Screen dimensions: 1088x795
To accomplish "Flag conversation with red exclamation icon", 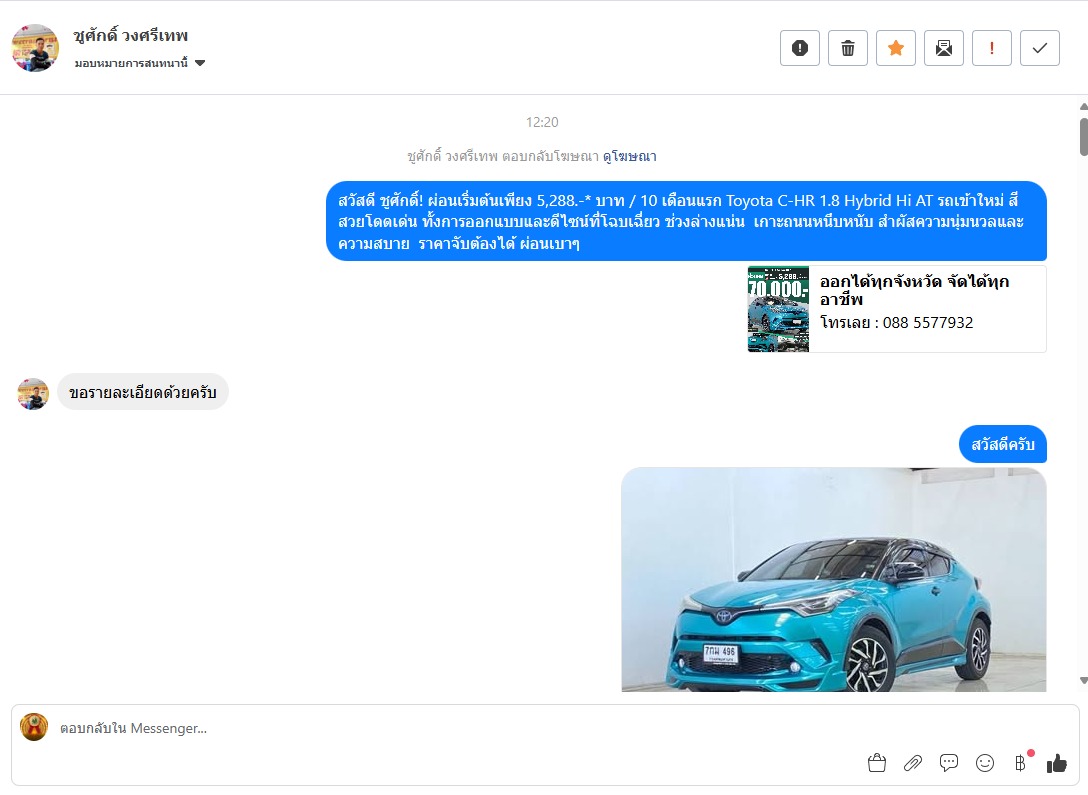I will (x=992, y=49).
